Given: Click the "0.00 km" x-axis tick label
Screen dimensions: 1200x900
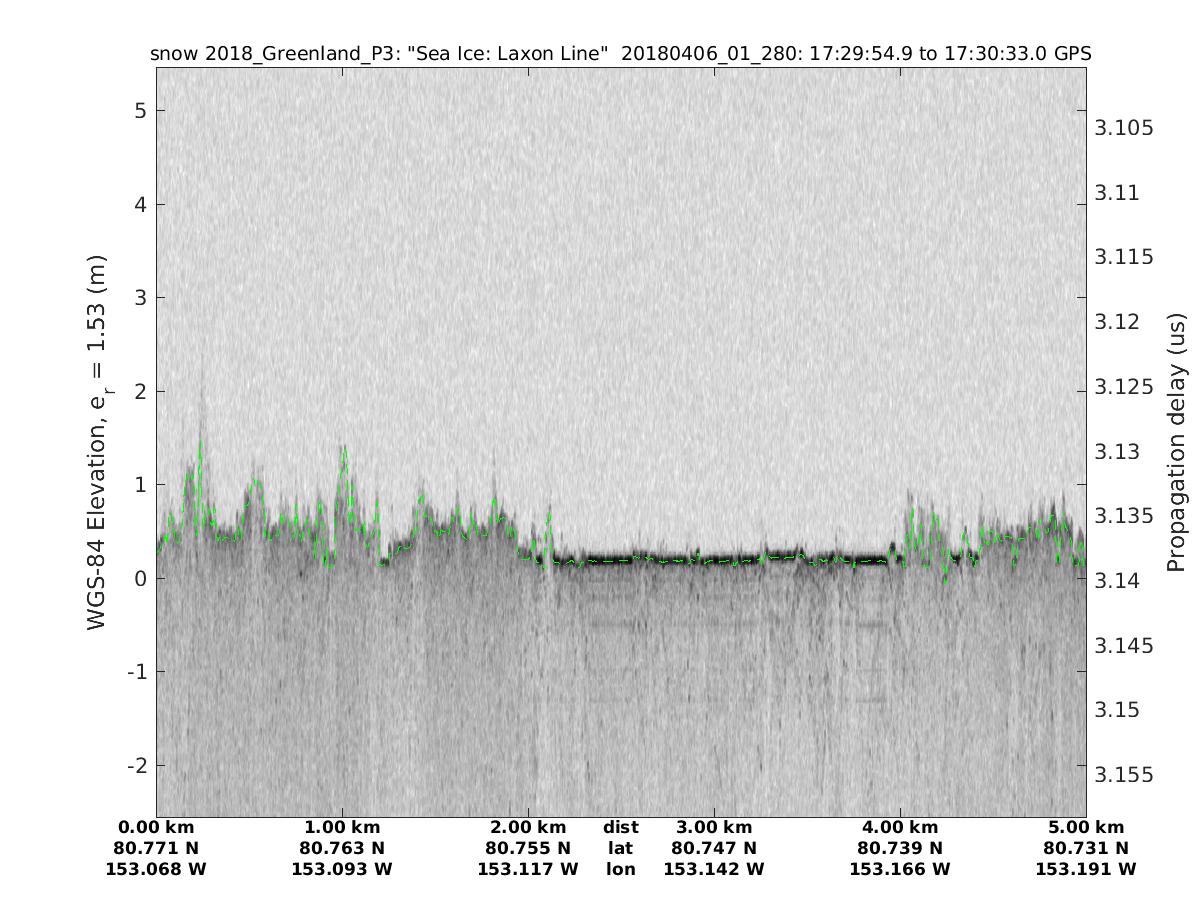Looking at the screenshot, I should tap(156, 827).
